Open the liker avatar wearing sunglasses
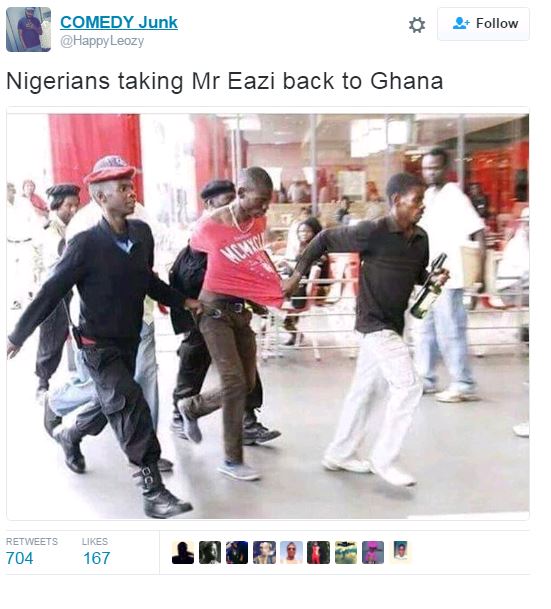The height and width of the screenshot is (609, 551). [x=291, y=552]
